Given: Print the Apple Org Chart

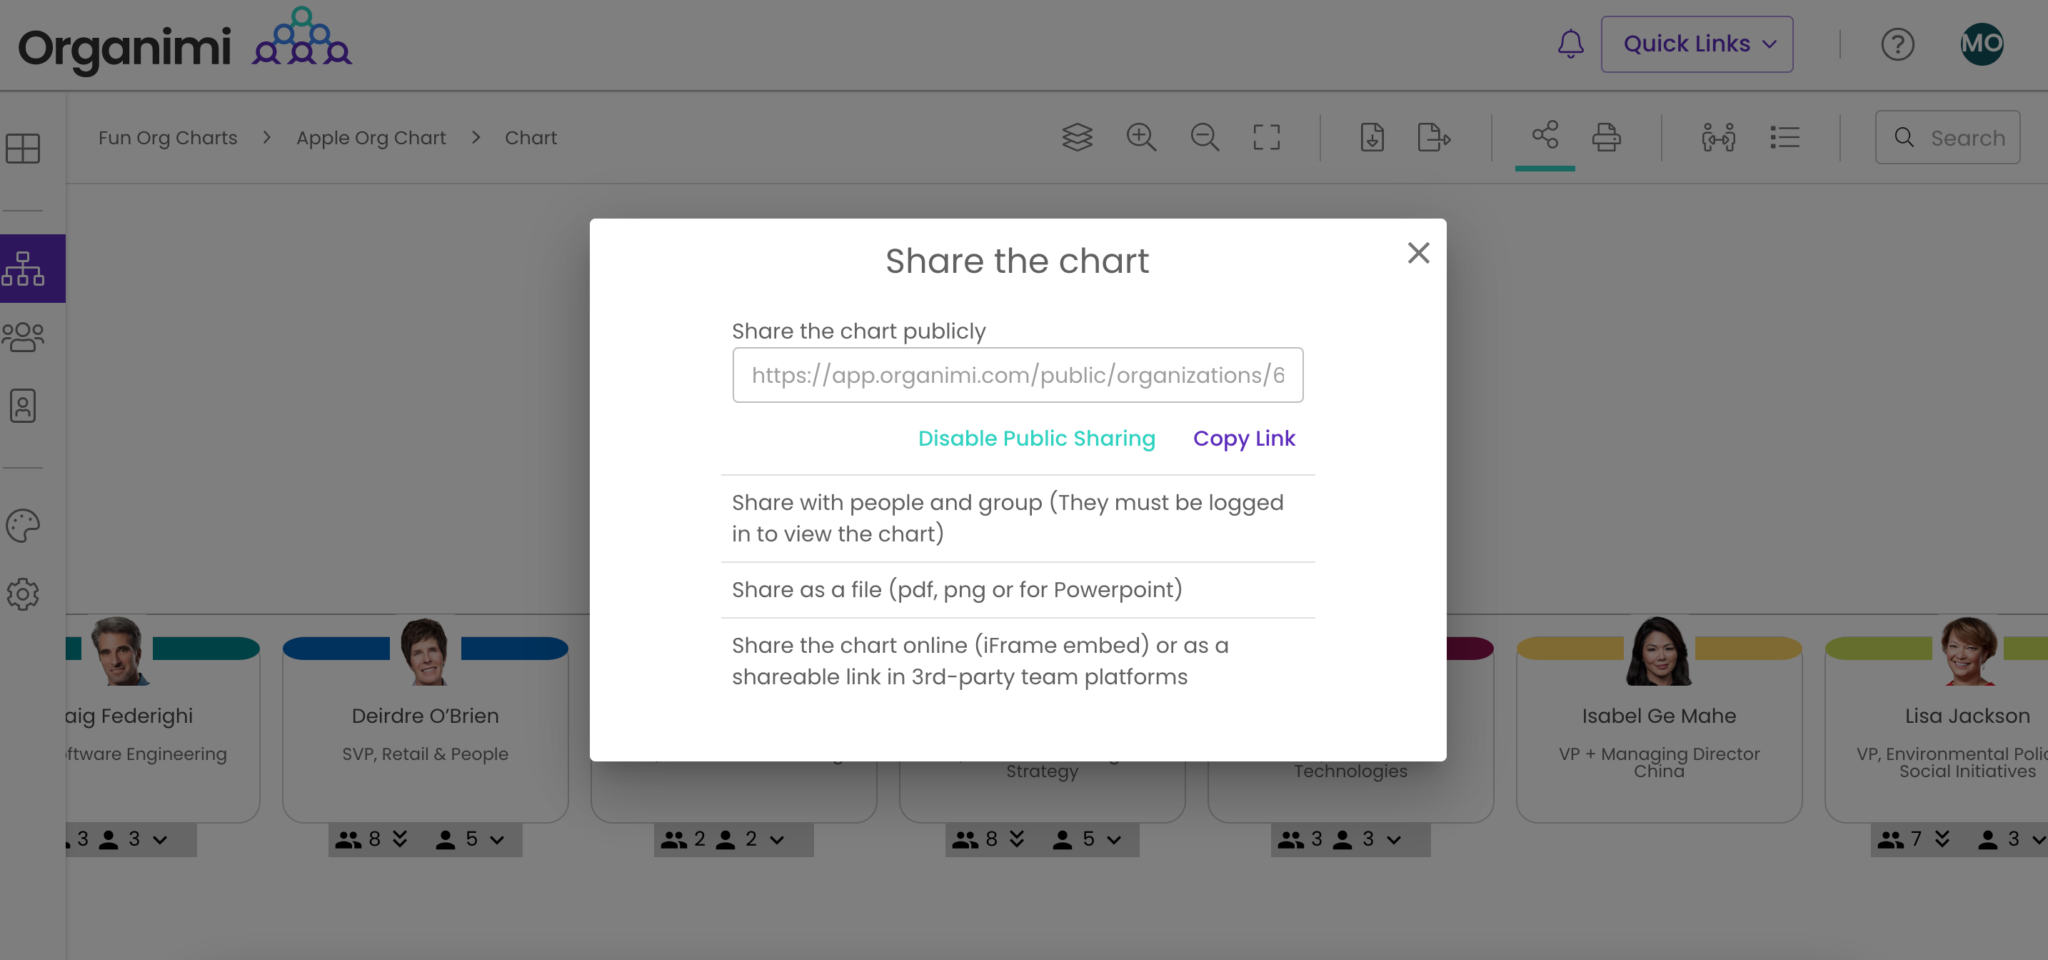Looking at the screenshot, I should click(x=1606, y=137).
